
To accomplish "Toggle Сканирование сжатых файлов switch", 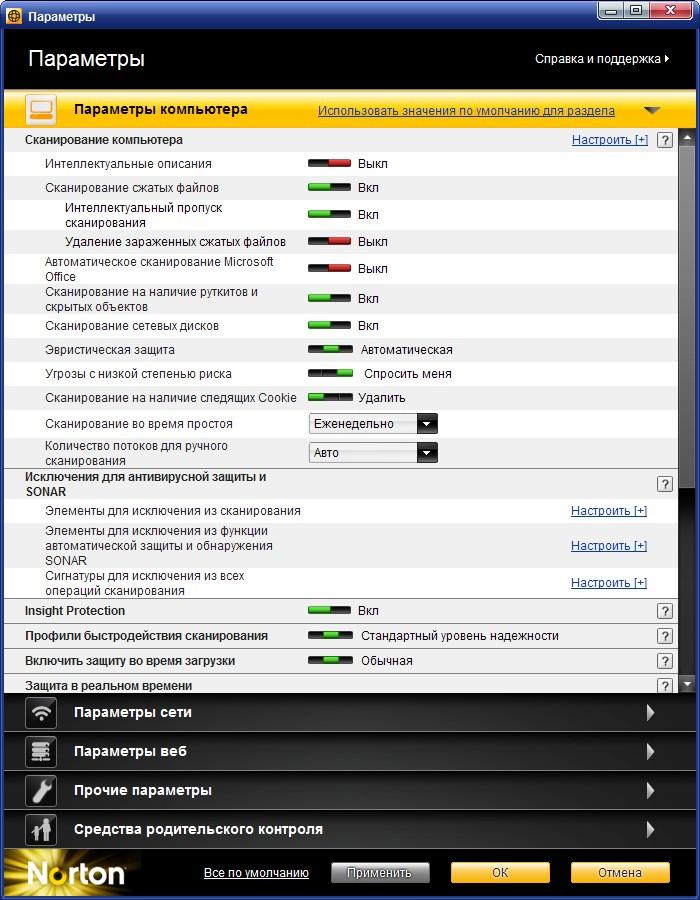I will point(329,188).
